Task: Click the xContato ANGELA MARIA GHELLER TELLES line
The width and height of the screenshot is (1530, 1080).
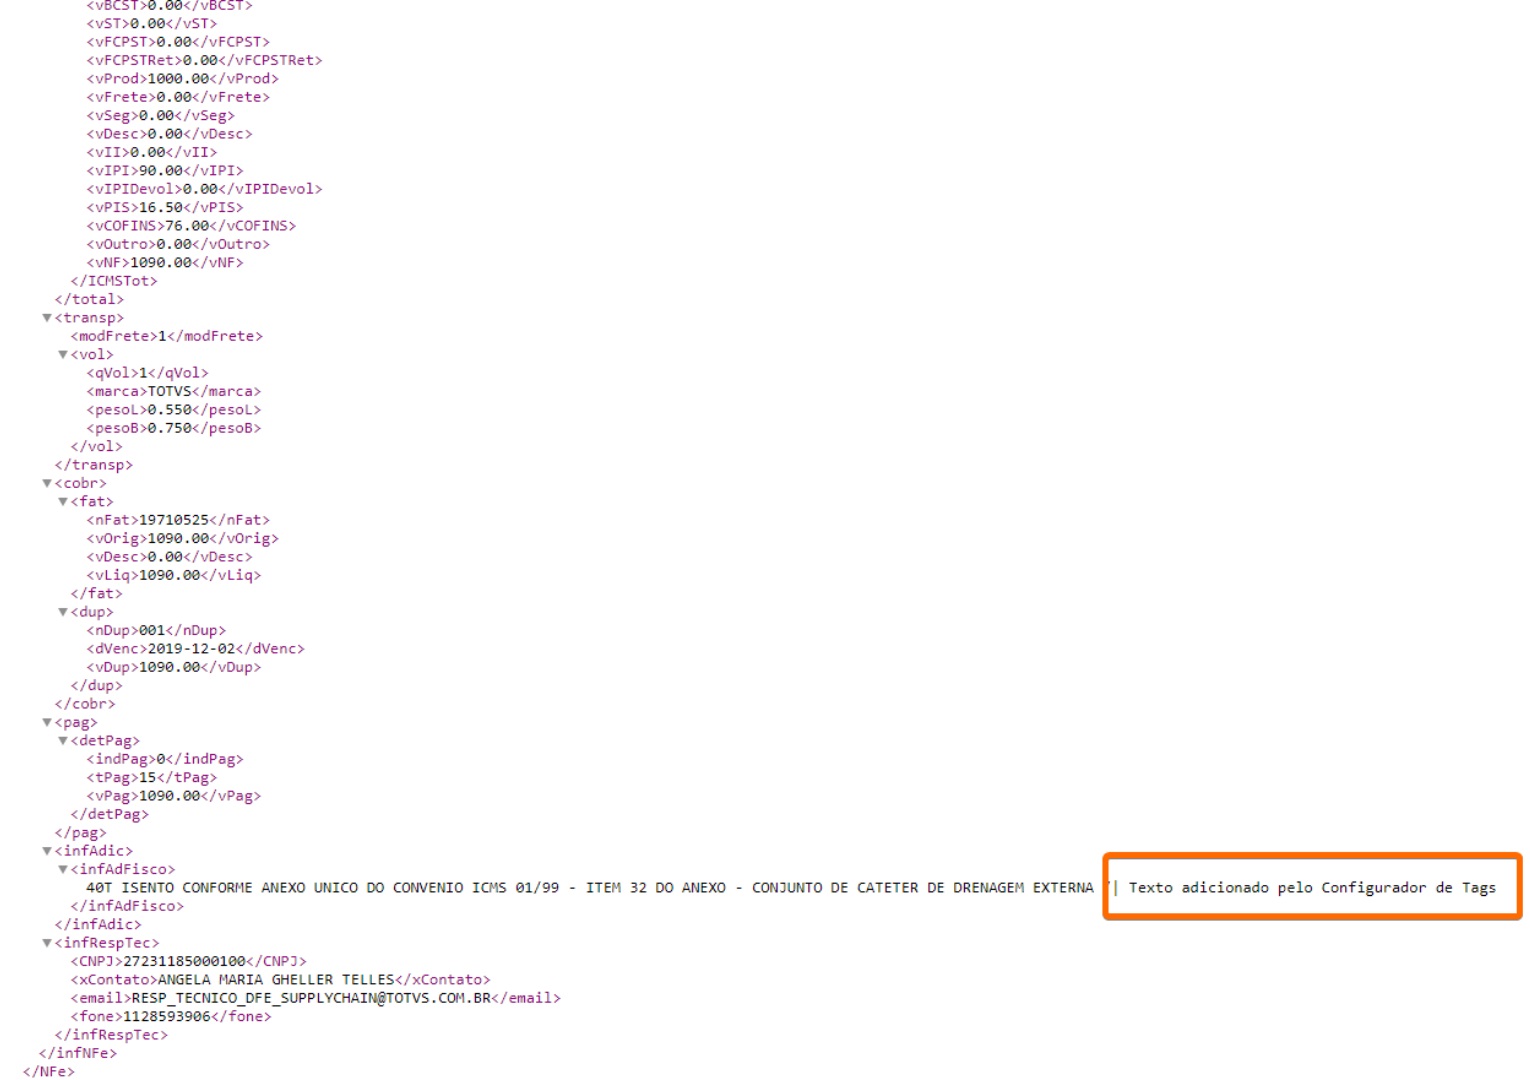Action: [x=280, y=980]
